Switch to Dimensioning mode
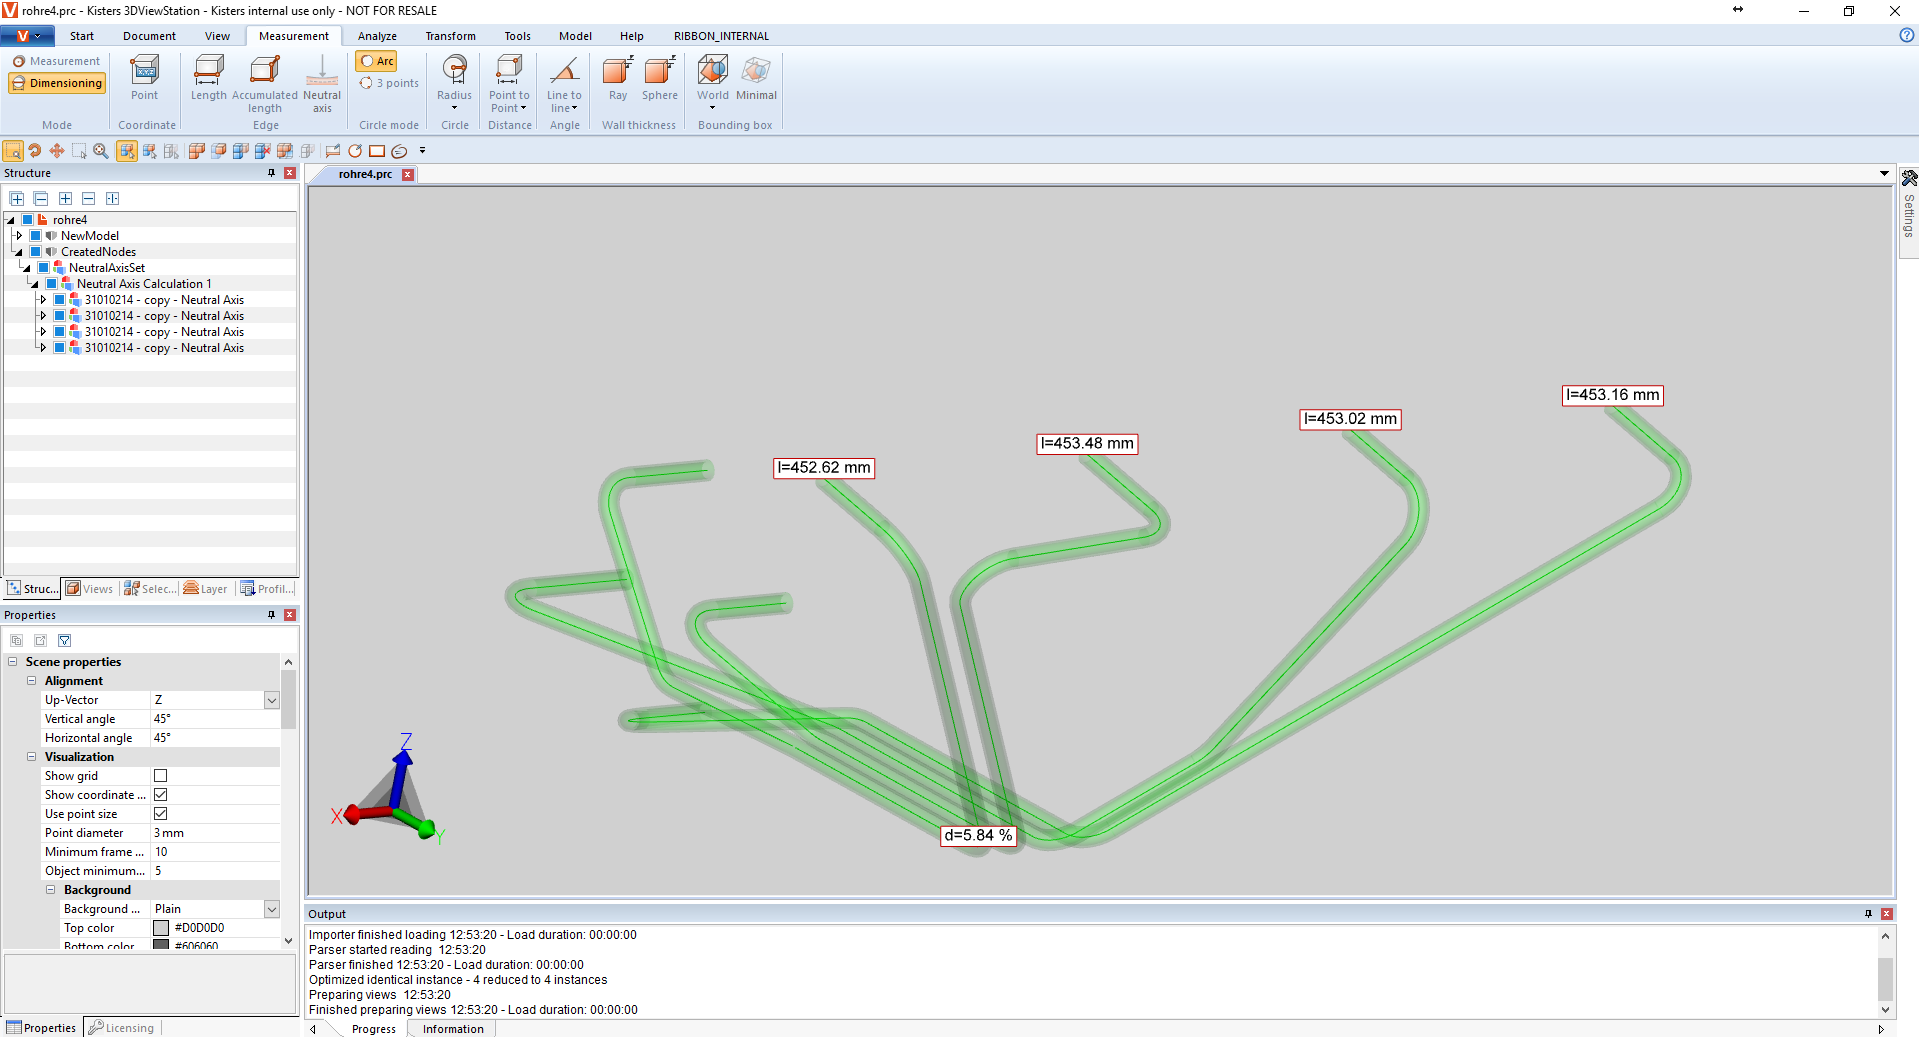Viewport: 1919px width, 1037px height. [57, 83]
